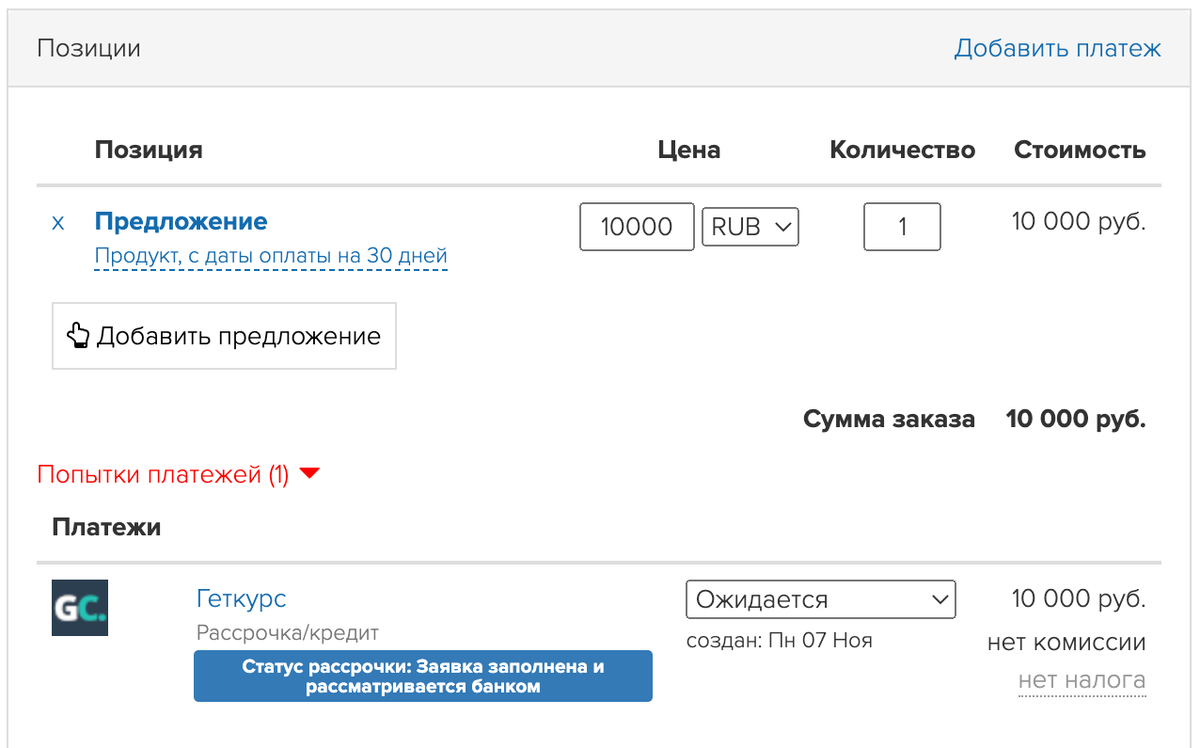Click 'Продукт, с даты оплаты на 30 дней'
This screenshot has height=748, width=1200.
[x=271, y=256]
